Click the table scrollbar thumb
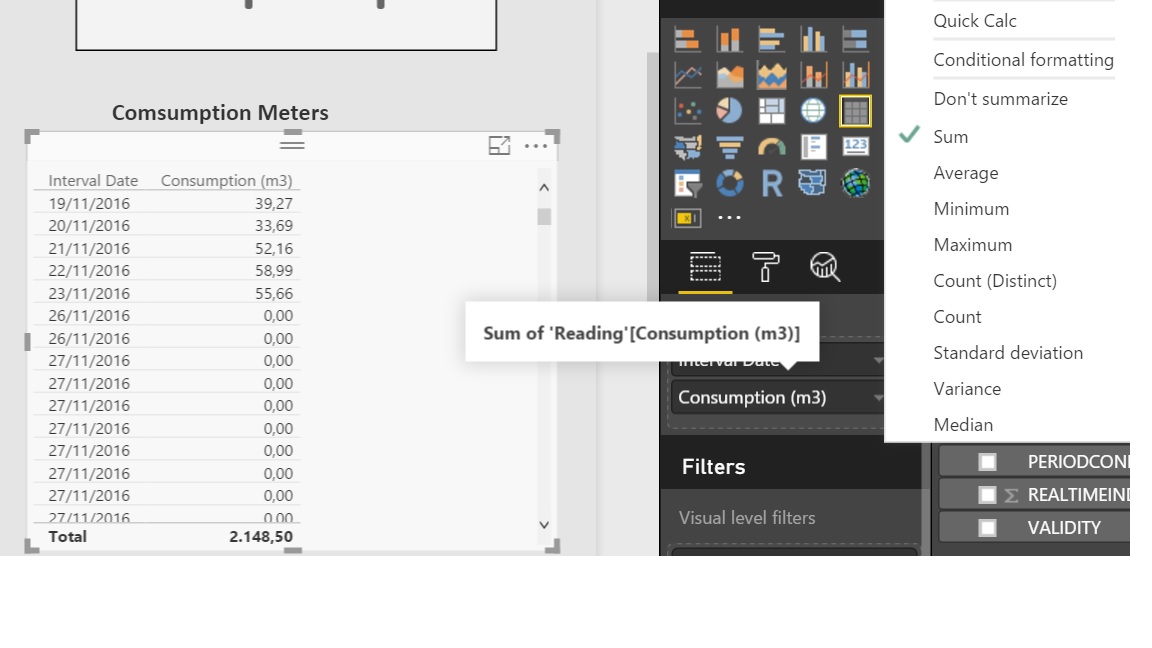Image resolution: width=1152 pixels, height=648 pixels. point(544,217)
